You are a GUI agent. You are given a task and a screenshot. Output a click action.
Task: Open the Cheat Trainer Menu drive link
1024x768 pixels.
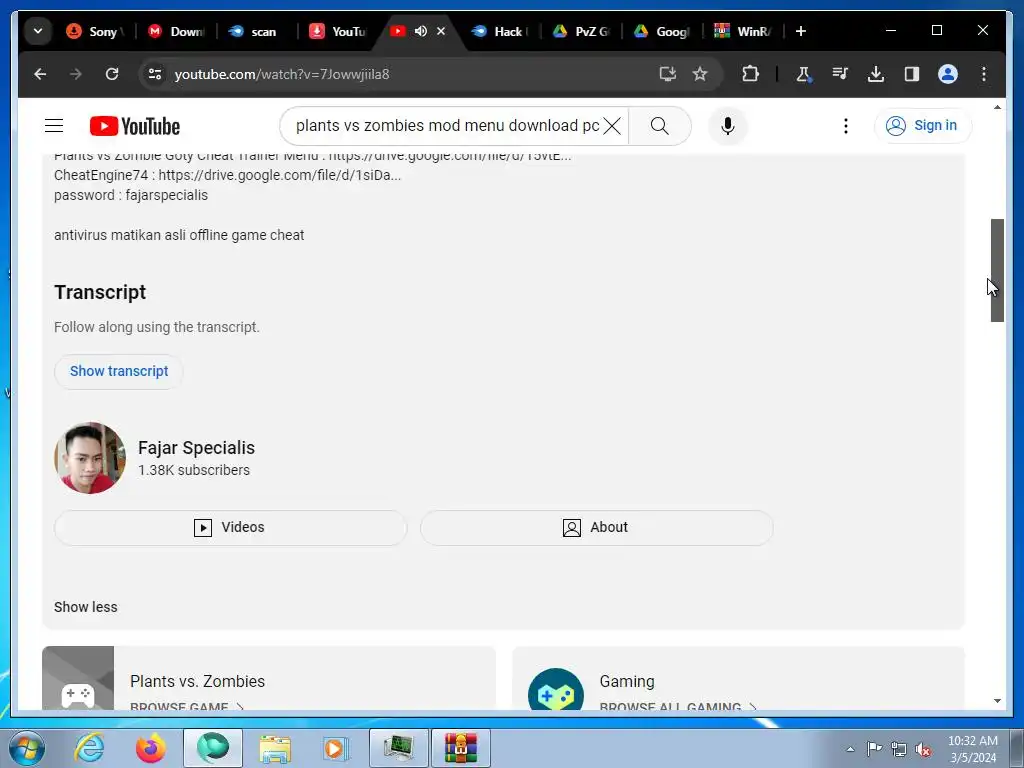[449, 157]
